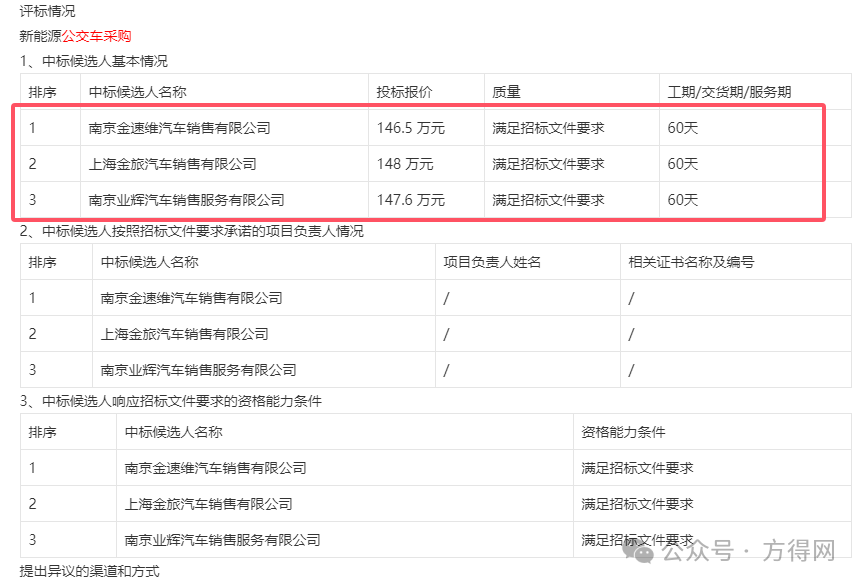The image size is (863, 585).
Task: Click "排序" header in the basic-info table
Action: [42, 92]
